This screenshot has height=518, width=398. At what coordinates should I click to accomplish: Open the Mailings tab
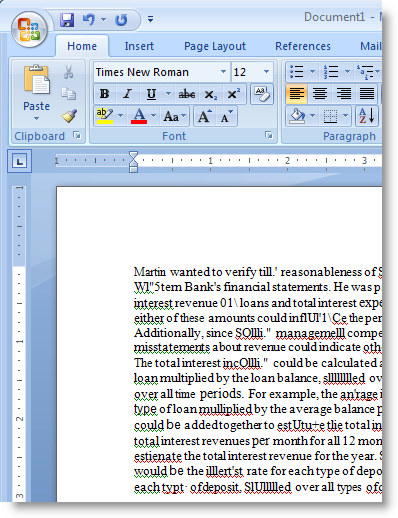(x=371, y=46)
